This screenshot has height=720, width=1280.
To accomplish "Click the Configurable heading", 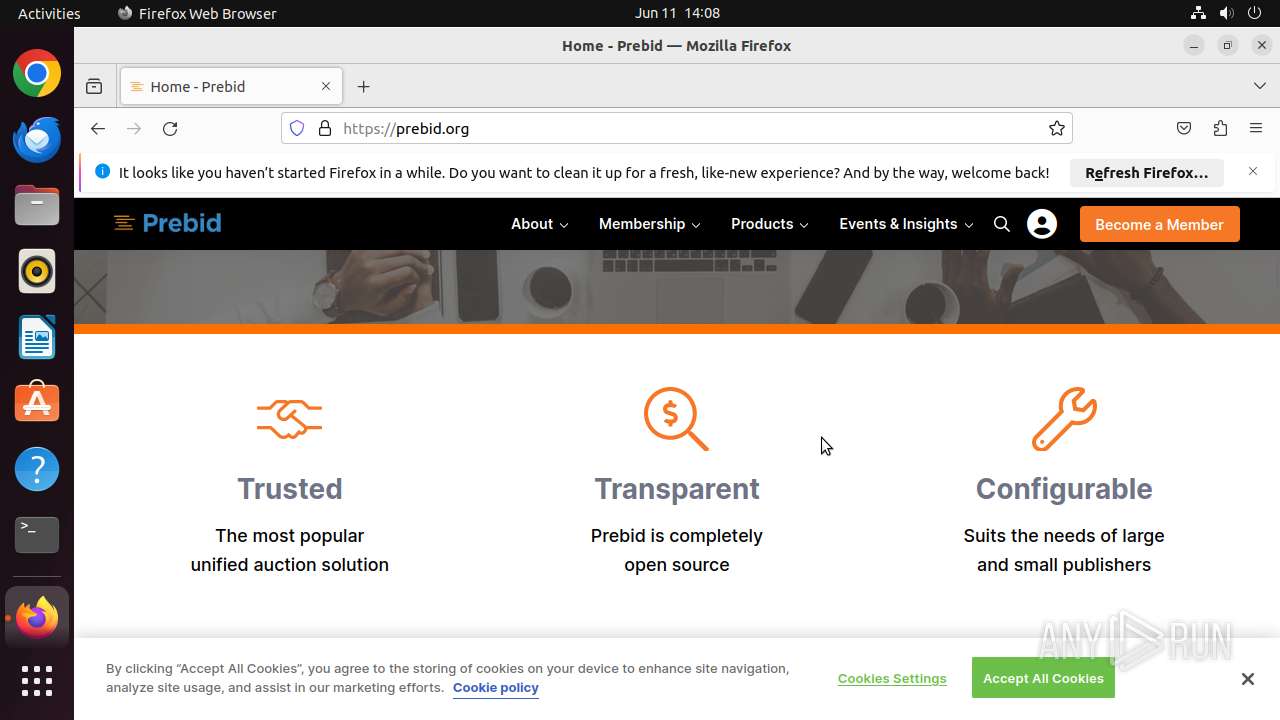I will click(1064, 489).
